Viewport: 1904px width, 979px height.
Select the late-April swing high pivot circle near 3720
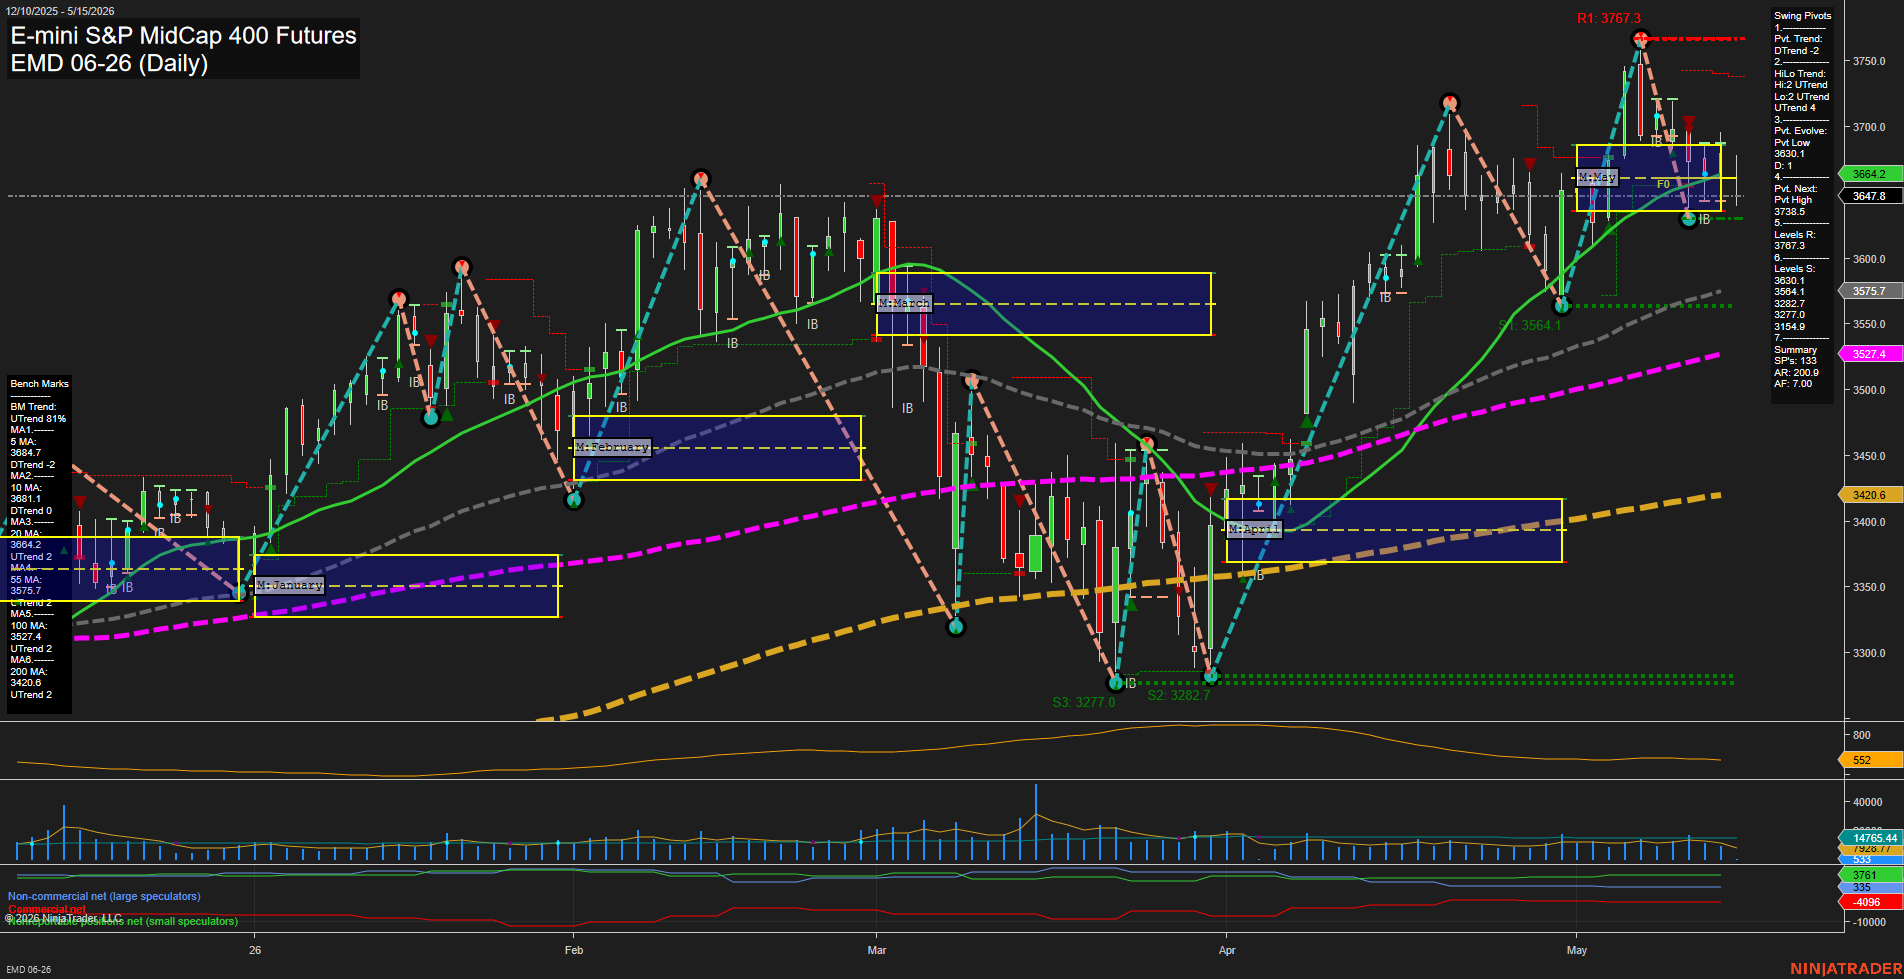pyautogui.click(x=1450, y=103)
